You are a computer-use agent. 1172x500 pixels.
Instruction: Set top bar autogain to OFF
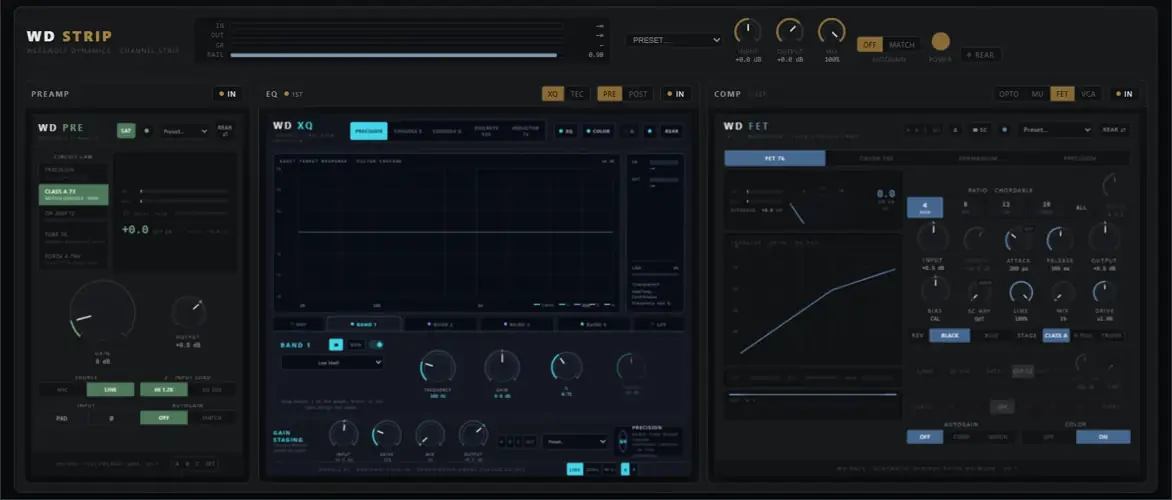[869, 45]
